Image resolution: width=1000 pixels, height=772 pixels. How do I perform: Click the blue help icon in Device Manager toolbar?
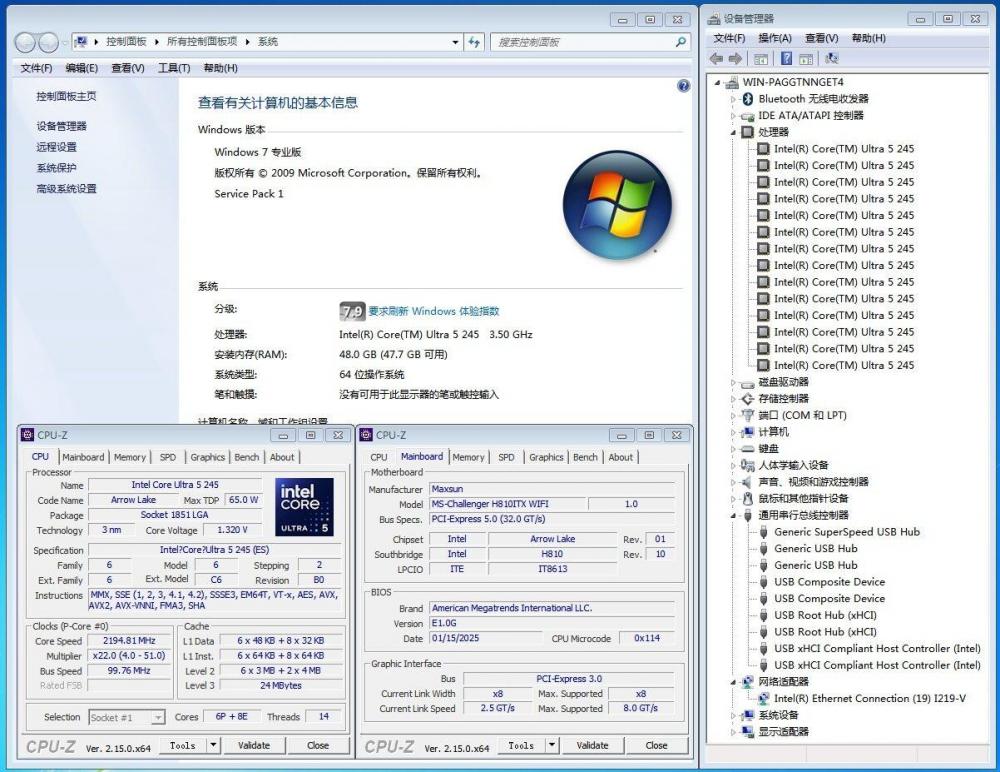786,59
